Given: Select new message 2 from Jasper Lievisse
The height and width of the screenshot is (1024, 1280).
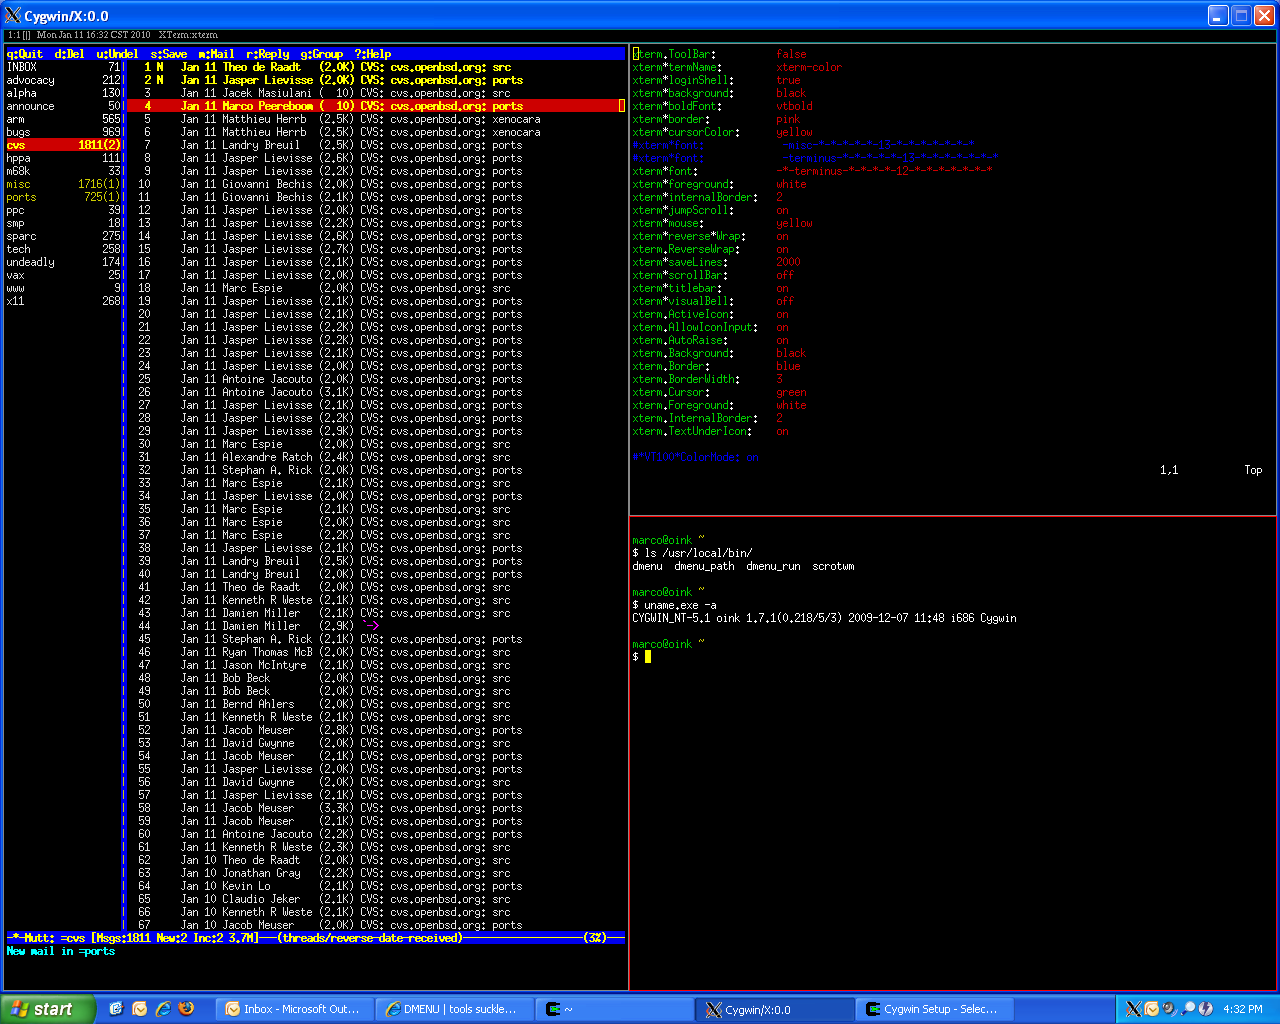Looking at the screenshot, I should click(x=376, y=80).
